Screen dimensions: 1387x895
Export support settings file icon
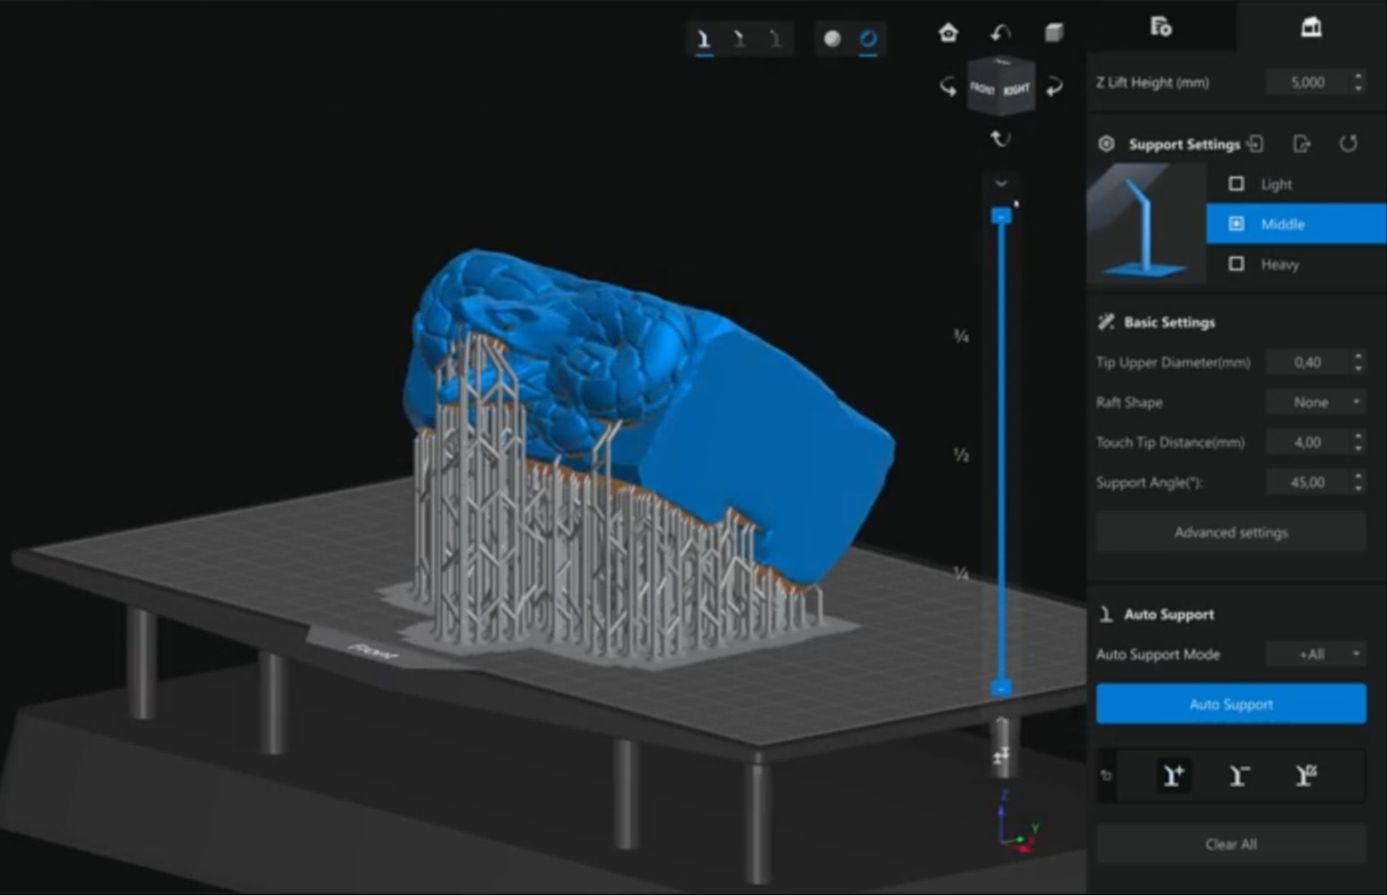1301,144
